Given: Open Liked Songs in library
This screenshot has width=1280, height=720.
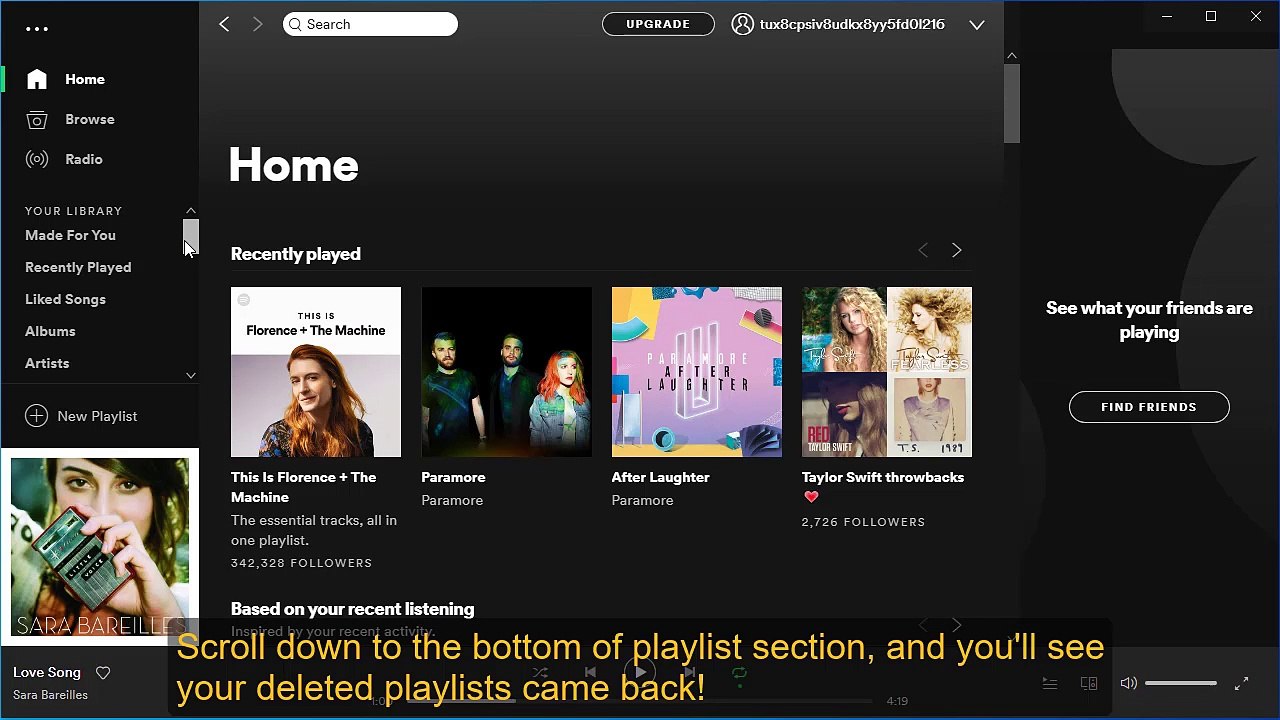Looking at the screenshot, I should click(x=65, y=299).
